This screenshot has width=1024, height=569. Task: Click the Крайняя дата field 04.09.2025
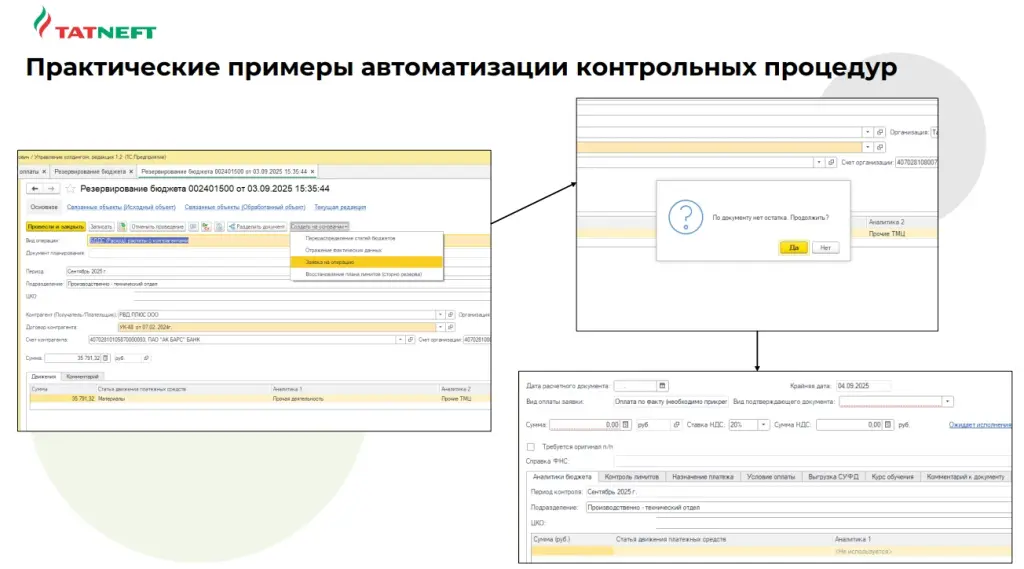[x=863, y=386]
